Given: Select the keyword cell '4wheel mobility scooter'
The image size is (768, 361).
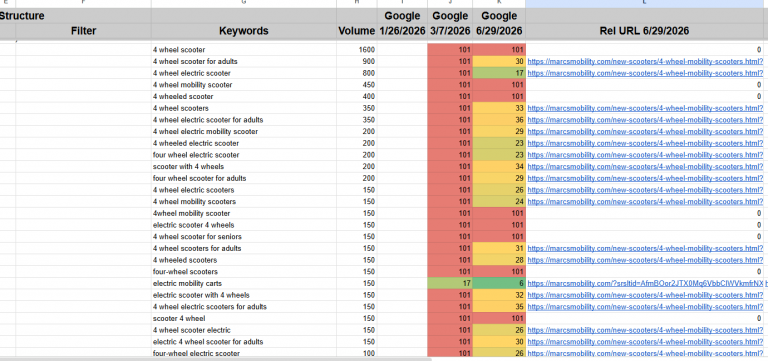Looking at the screenshot, I should 243,214.
